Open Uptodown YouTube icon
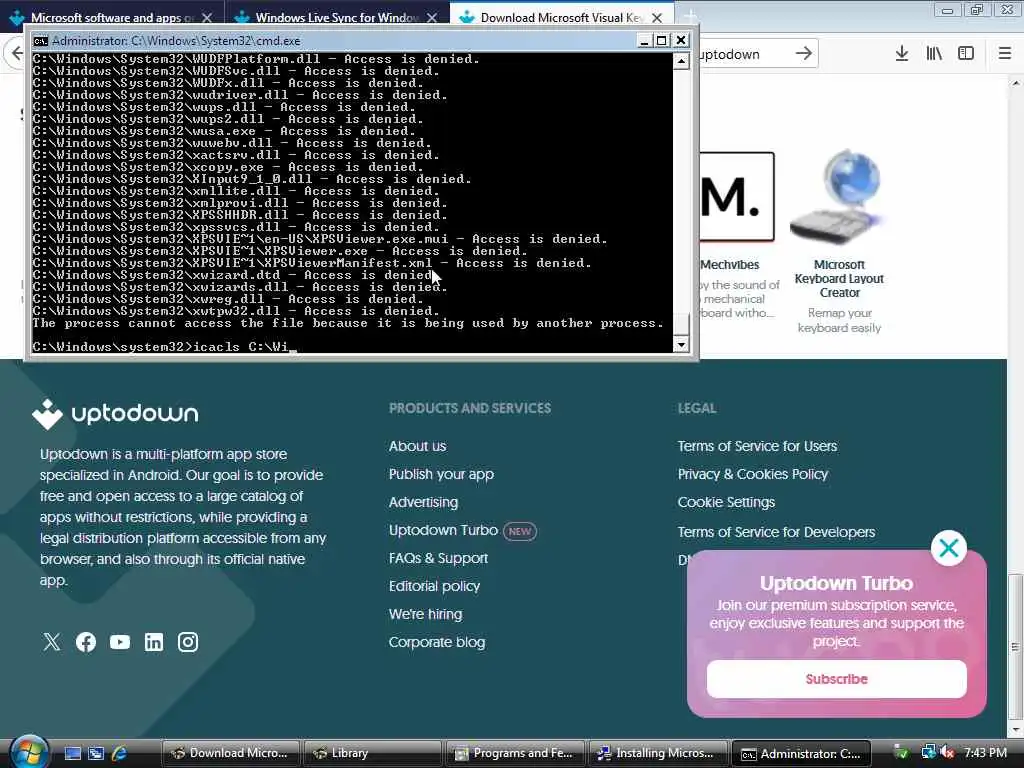This screenshot has width=1024, height=768. pos(120,642)
